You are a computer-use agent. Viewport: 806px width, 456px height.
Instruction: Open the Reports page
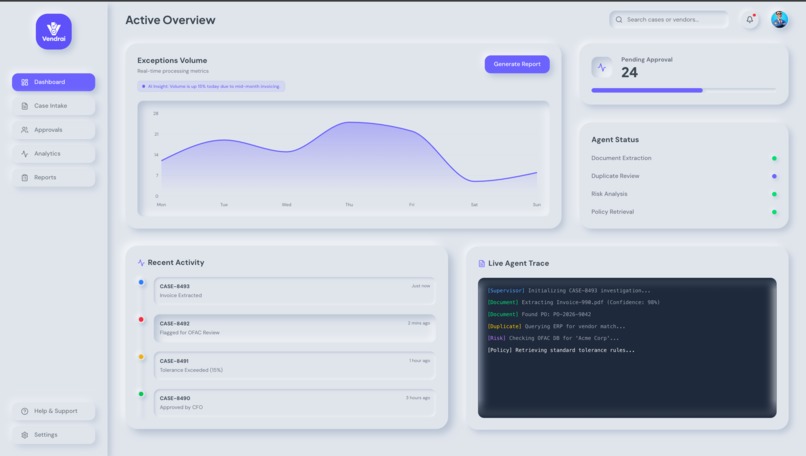tap(53, 177)
